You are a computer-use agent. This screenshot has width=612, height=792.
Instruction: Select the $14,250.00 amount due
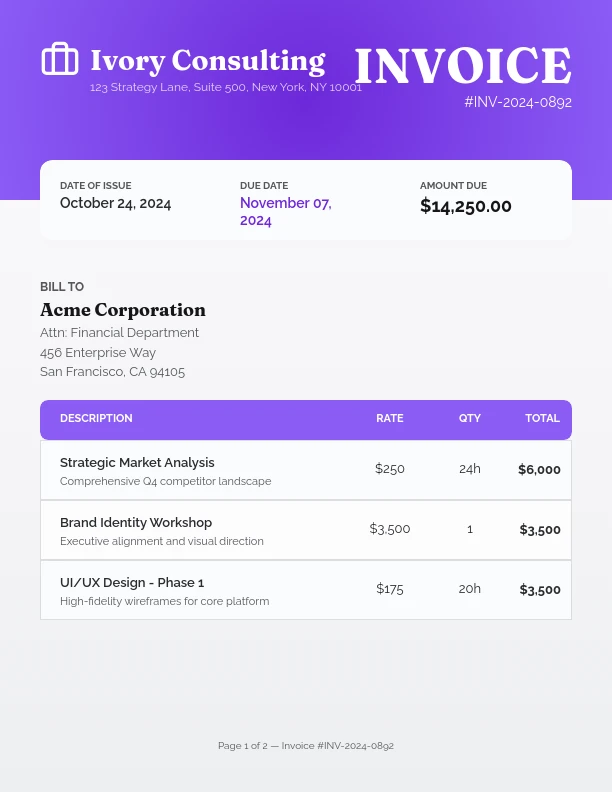point(465,207)
